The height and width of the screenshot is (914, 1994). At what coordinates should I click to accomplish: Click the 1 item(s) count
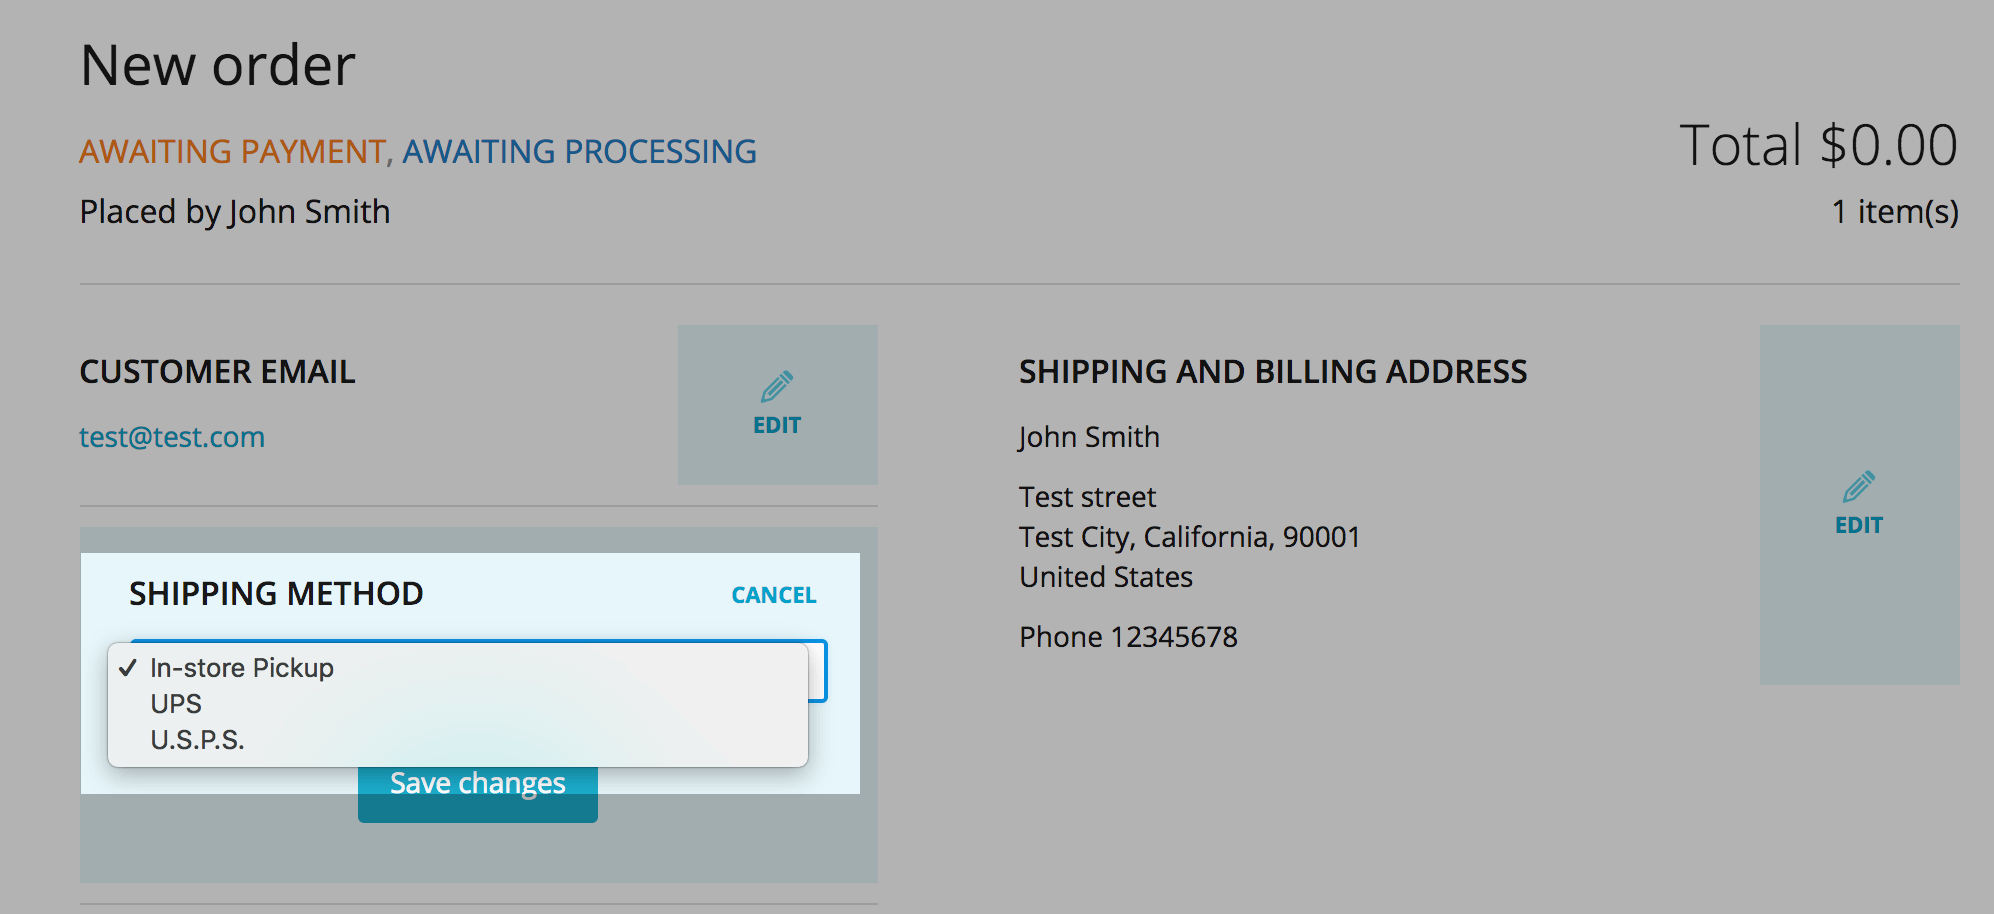pyautogui.click(x=1894, y=211)
